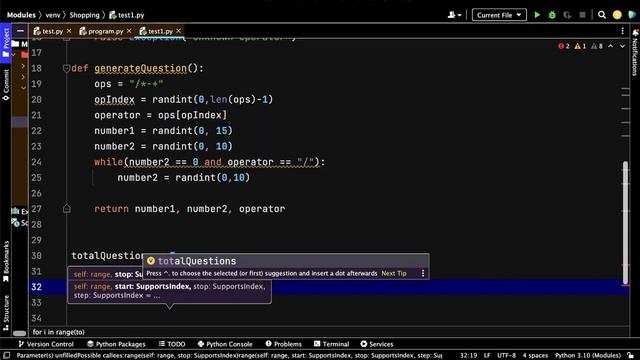Close the test1.py tab
The height and width of the screenshot is (360, 640).
click(178, 31)
